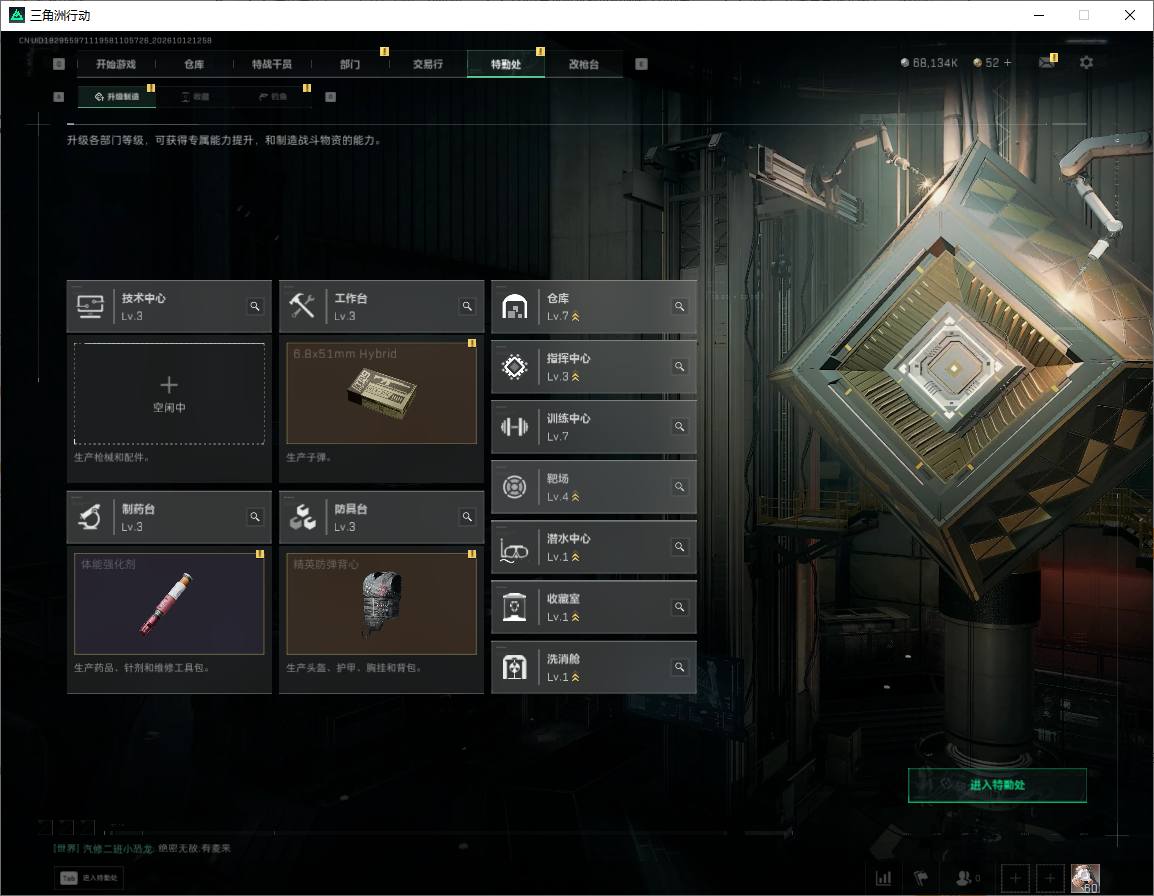
Task: Click the empty 空闲中 production slot
Action: coord(169,393)
